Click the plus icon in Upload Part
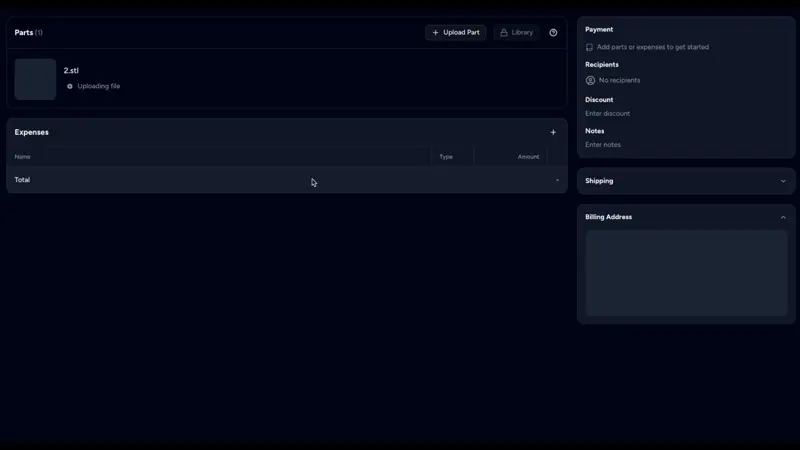Viewport: 800px width, 450px height. pyautogui.click(x=435, y=32)
